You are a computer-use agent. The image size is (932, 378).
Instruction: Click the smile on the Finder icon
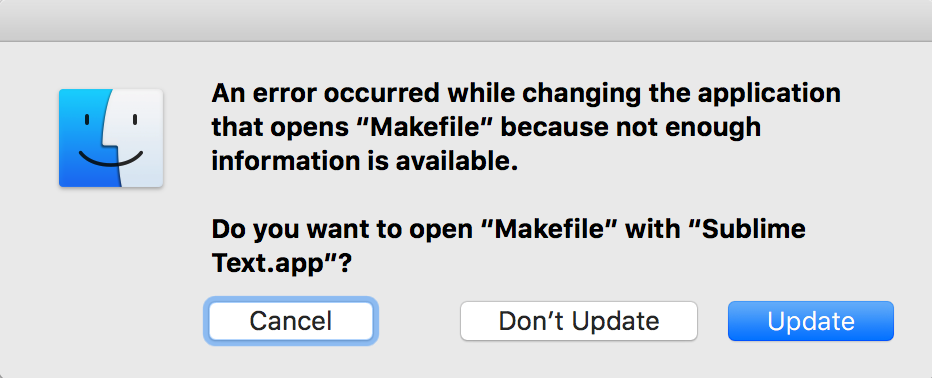tap(112, 158)
